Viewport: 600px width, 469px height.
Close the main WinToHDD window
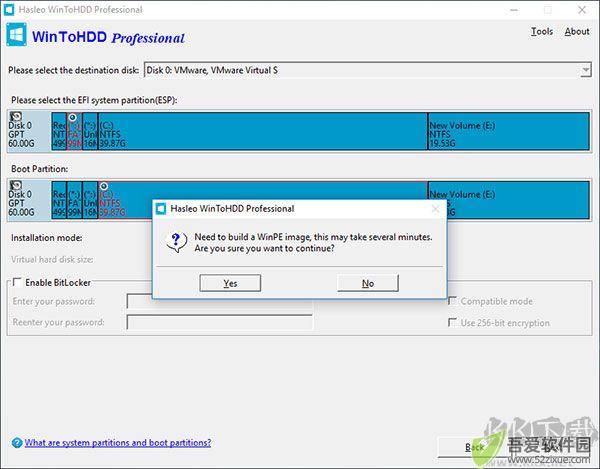582,10
